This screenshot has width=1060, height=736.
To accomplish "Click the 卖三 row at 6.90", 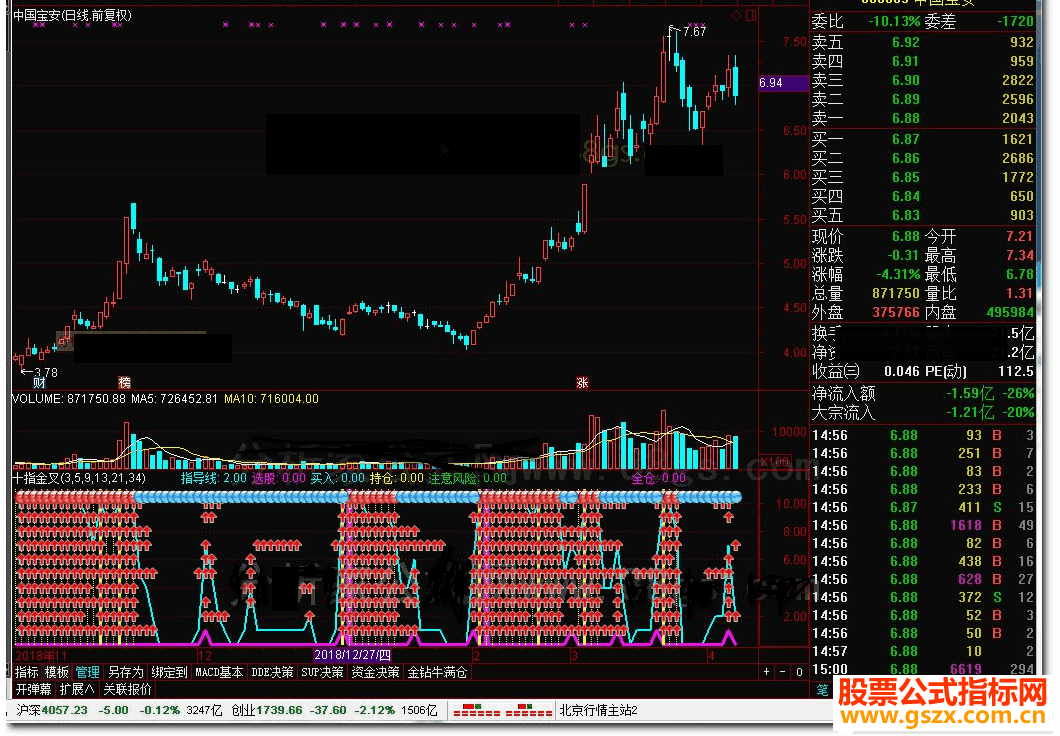I will click(x=922, y=80).
